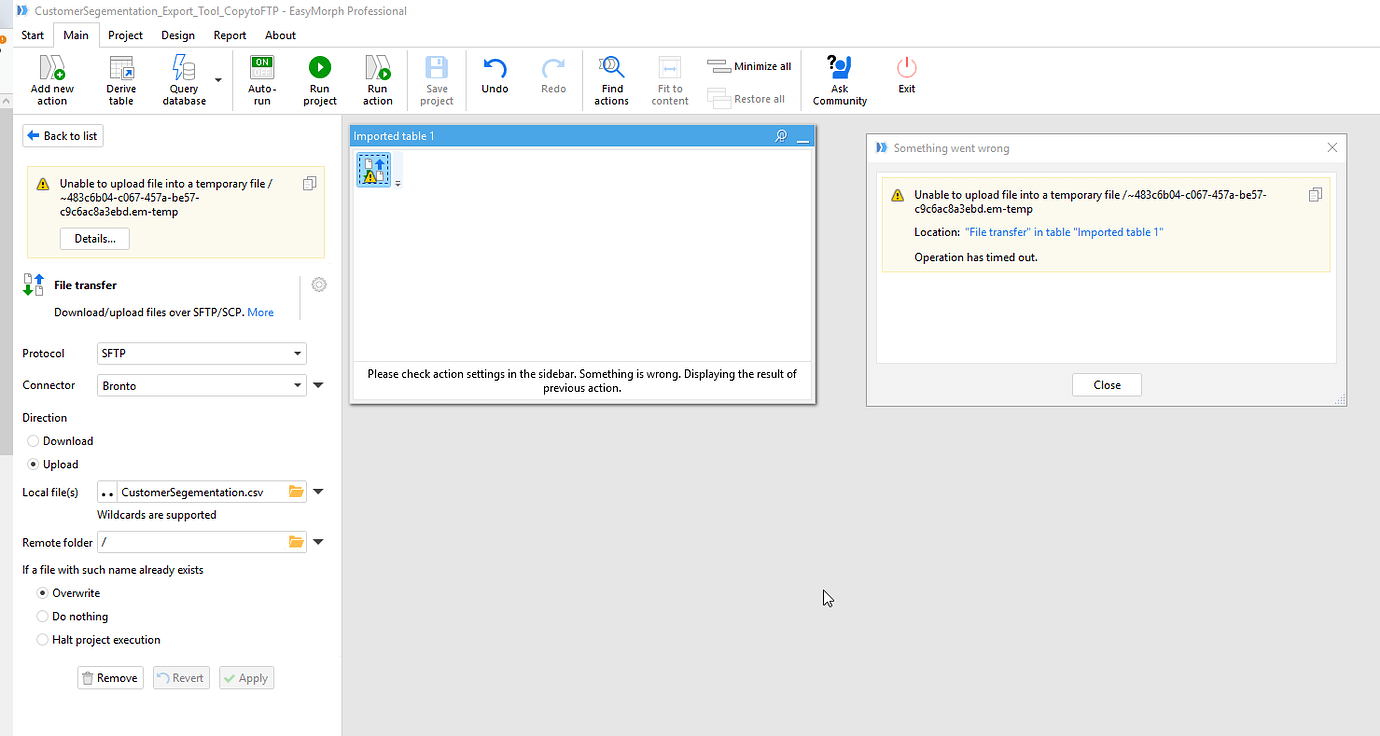
Task: Click the Run action icon
Action: 378,68
